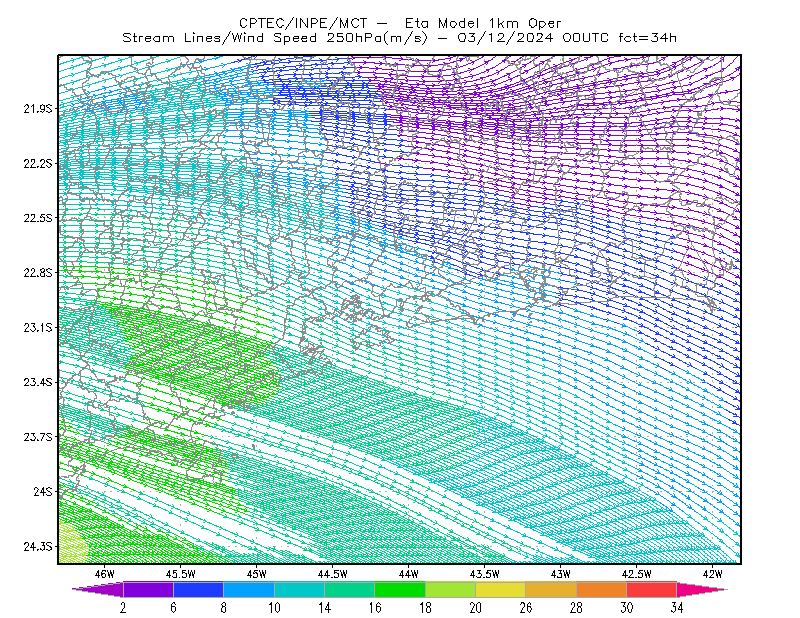Click the bright green 16-18 legend swatch
Screen dimensions: 800x618
click(x=400, y=589)
